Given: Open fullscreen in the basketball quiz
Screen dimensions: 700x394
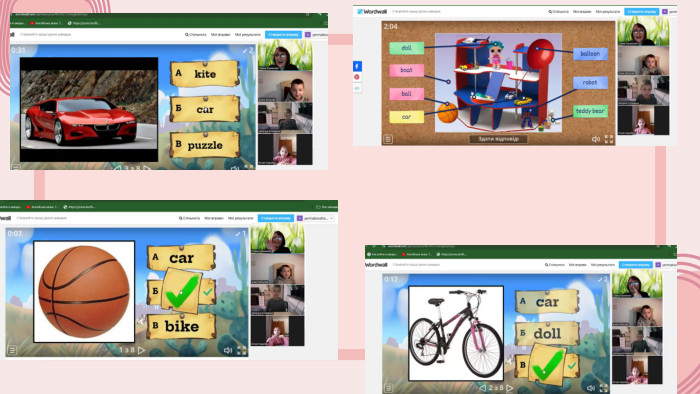Looking at the screenshot, I should (242, 350).
